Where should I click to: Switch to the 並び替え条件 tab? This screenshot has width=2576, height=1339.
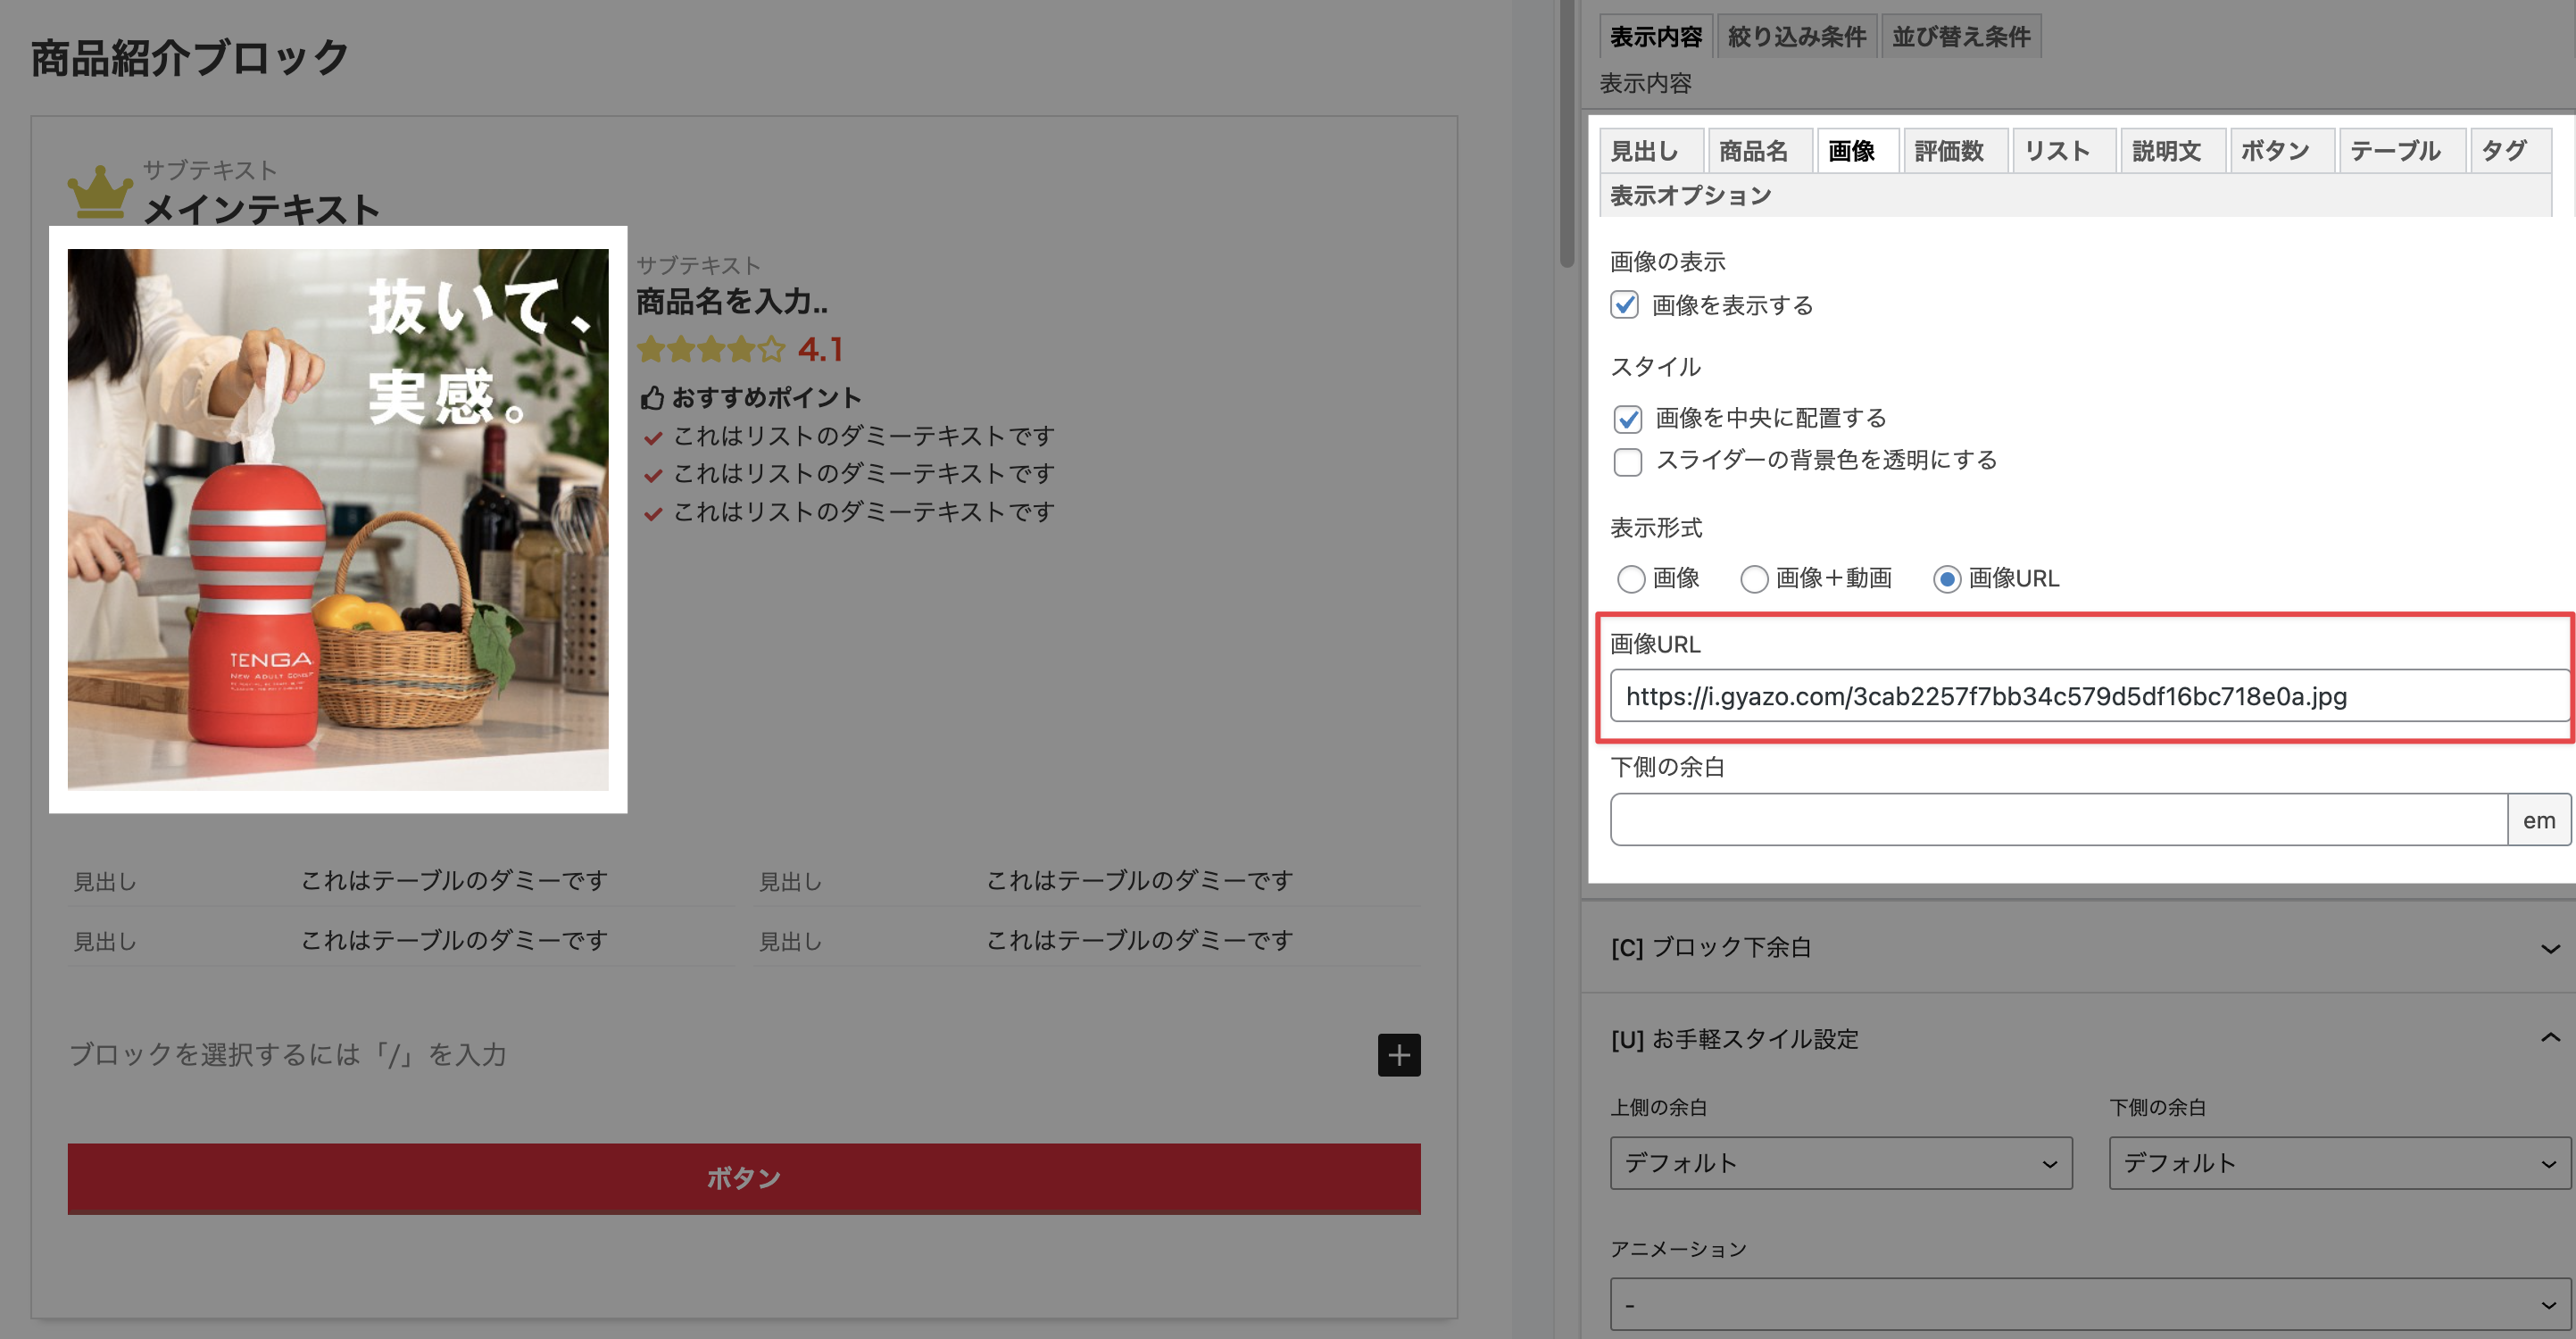1961,37
